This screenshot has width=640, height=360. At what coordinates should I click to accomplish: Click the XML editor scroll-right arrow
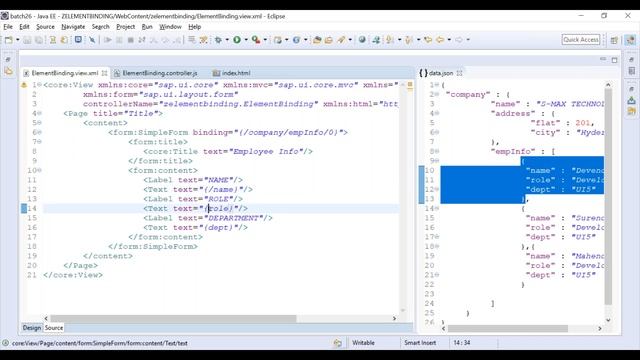[x=394, y=318]
